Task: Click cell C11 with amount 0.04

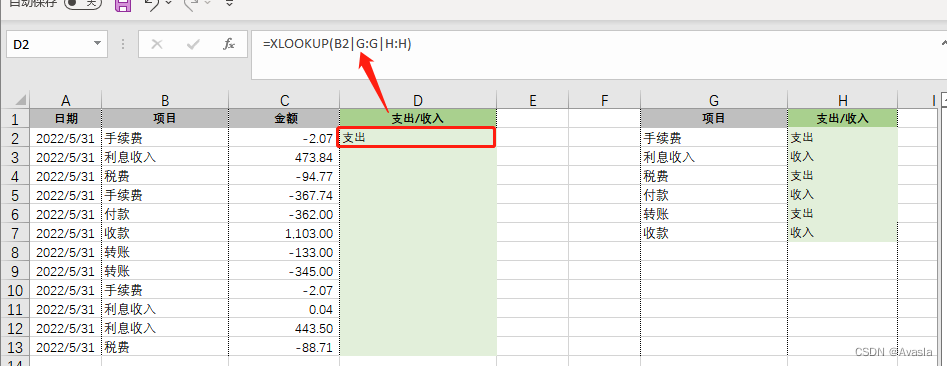Action: (x=284, y=309)
